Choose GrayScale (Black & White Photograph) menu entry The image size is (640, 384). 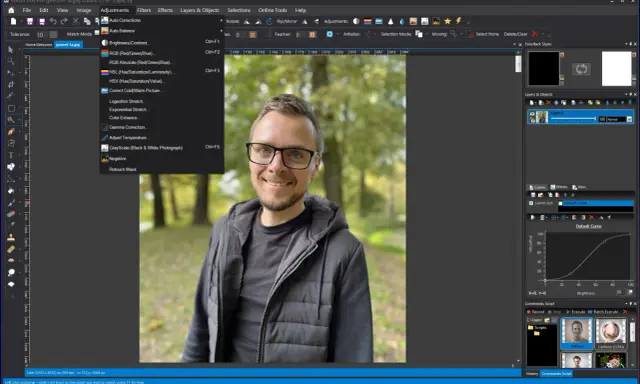coord(162,148)
